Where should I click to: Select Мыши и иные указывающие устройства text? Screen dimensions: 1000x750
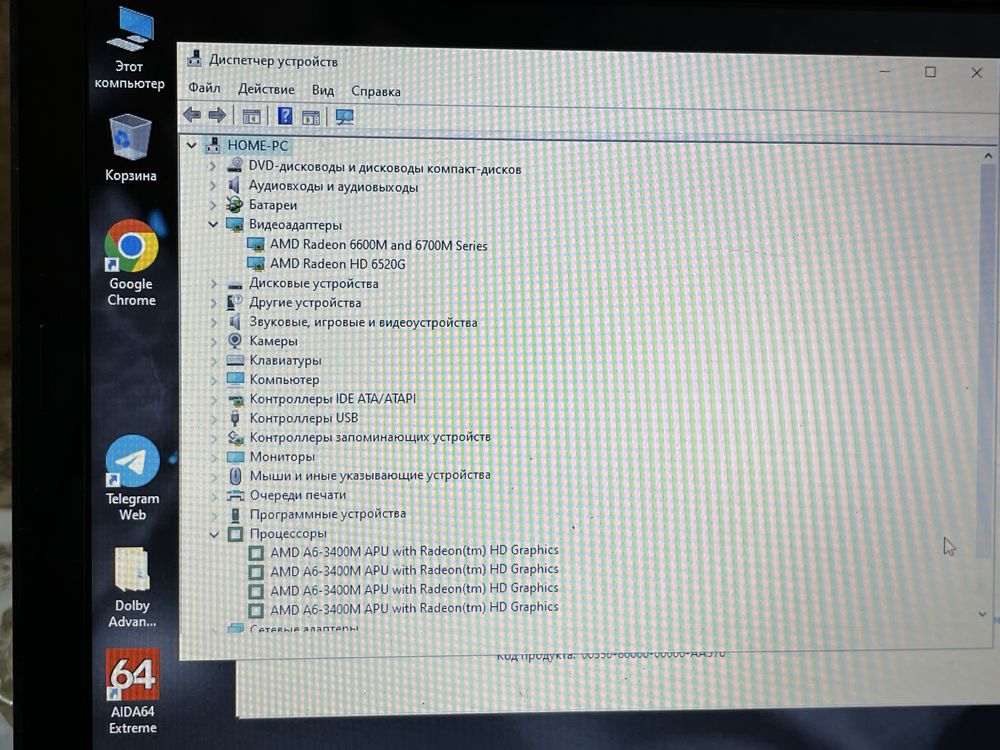[x=370, y=475]
